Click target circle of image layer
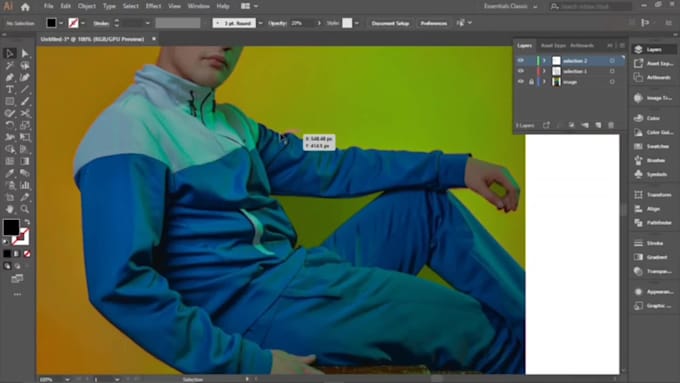Screen dimensions: 680x383 [612, 82]
